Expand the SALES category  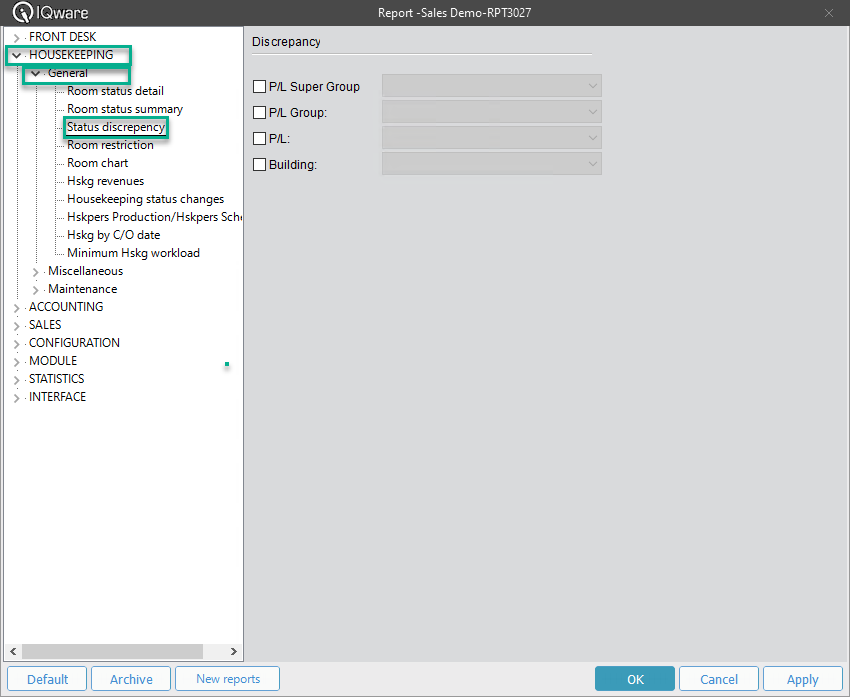pyautogui.click(x=16, y=326)
